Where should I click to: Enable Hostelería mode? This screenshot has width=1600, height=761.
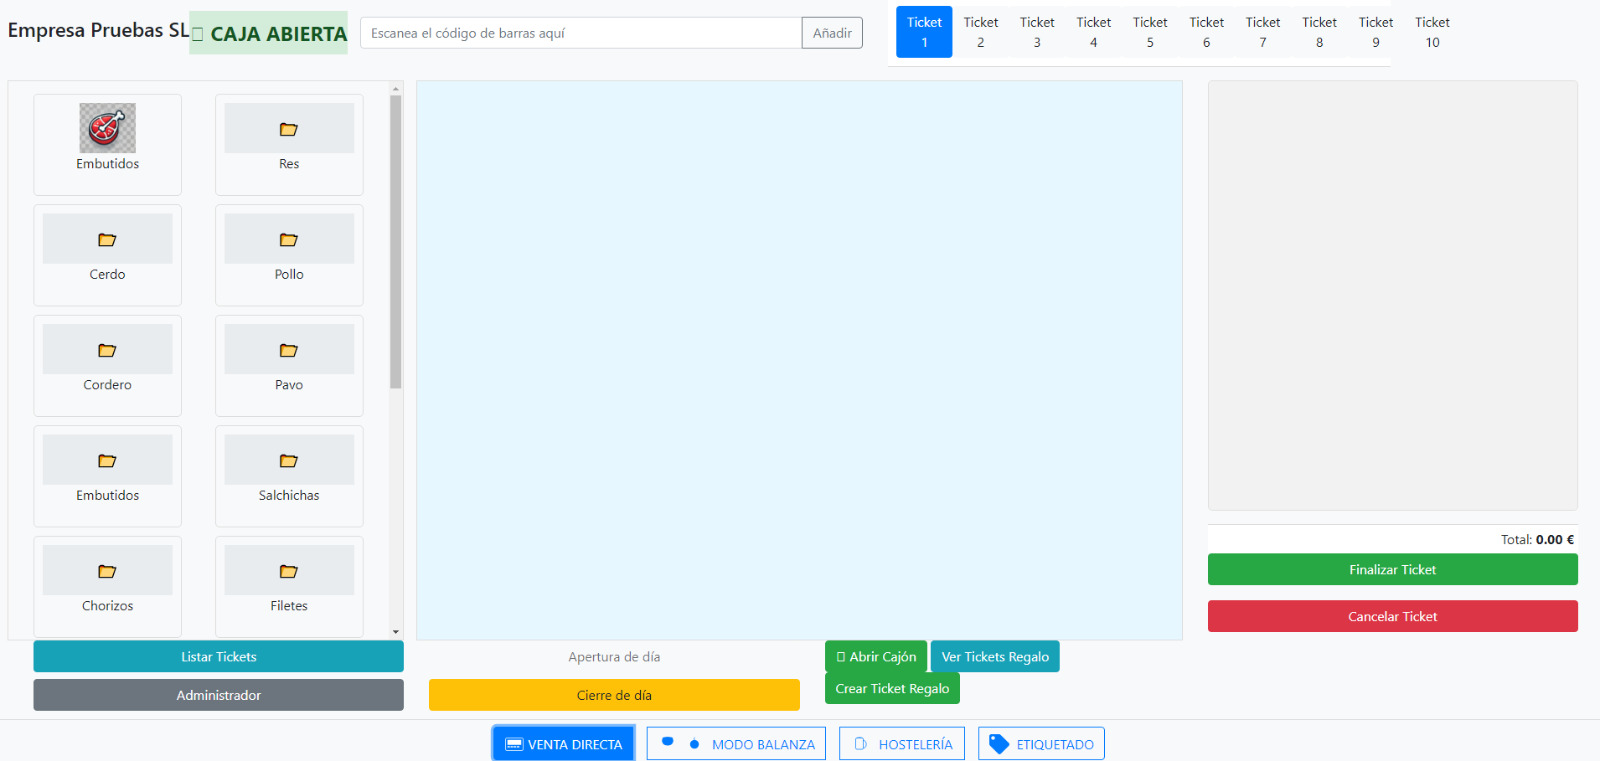902,744
